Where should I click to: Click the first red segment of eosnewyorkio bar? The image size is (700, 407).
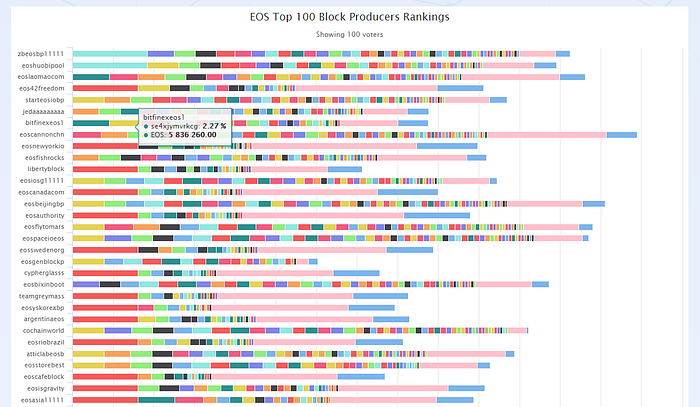tap(105, 146)
